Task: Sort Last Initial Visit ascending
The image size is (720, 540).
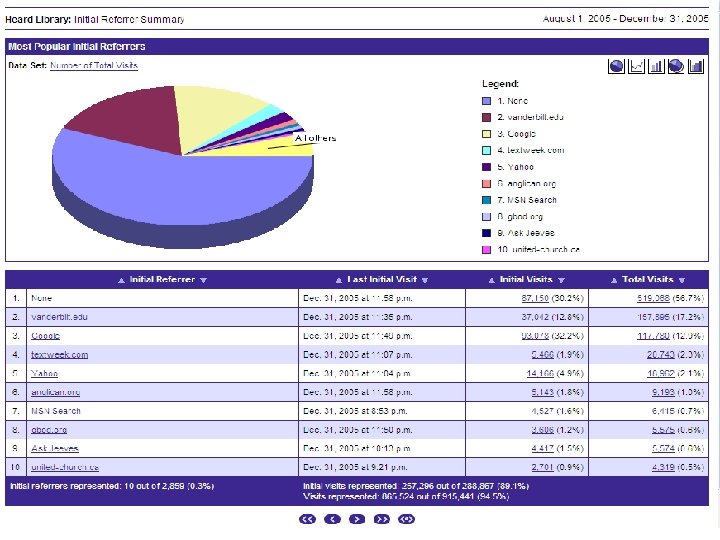Action: 339,280
